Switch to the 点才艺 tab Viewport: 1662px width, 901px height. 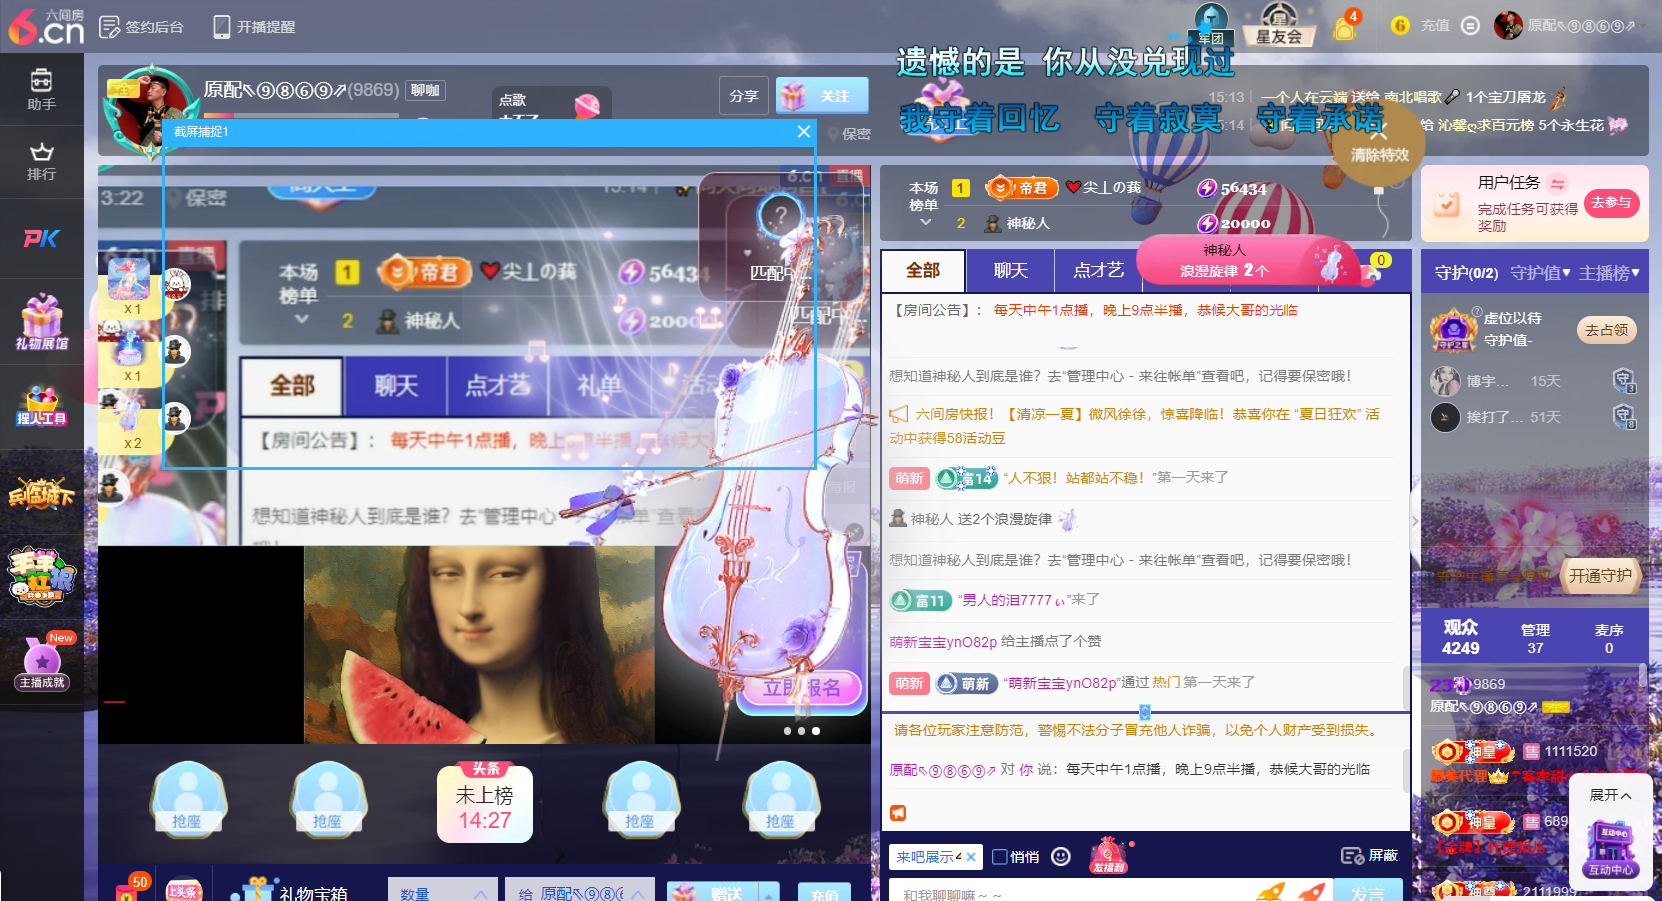coord(1098,270)
